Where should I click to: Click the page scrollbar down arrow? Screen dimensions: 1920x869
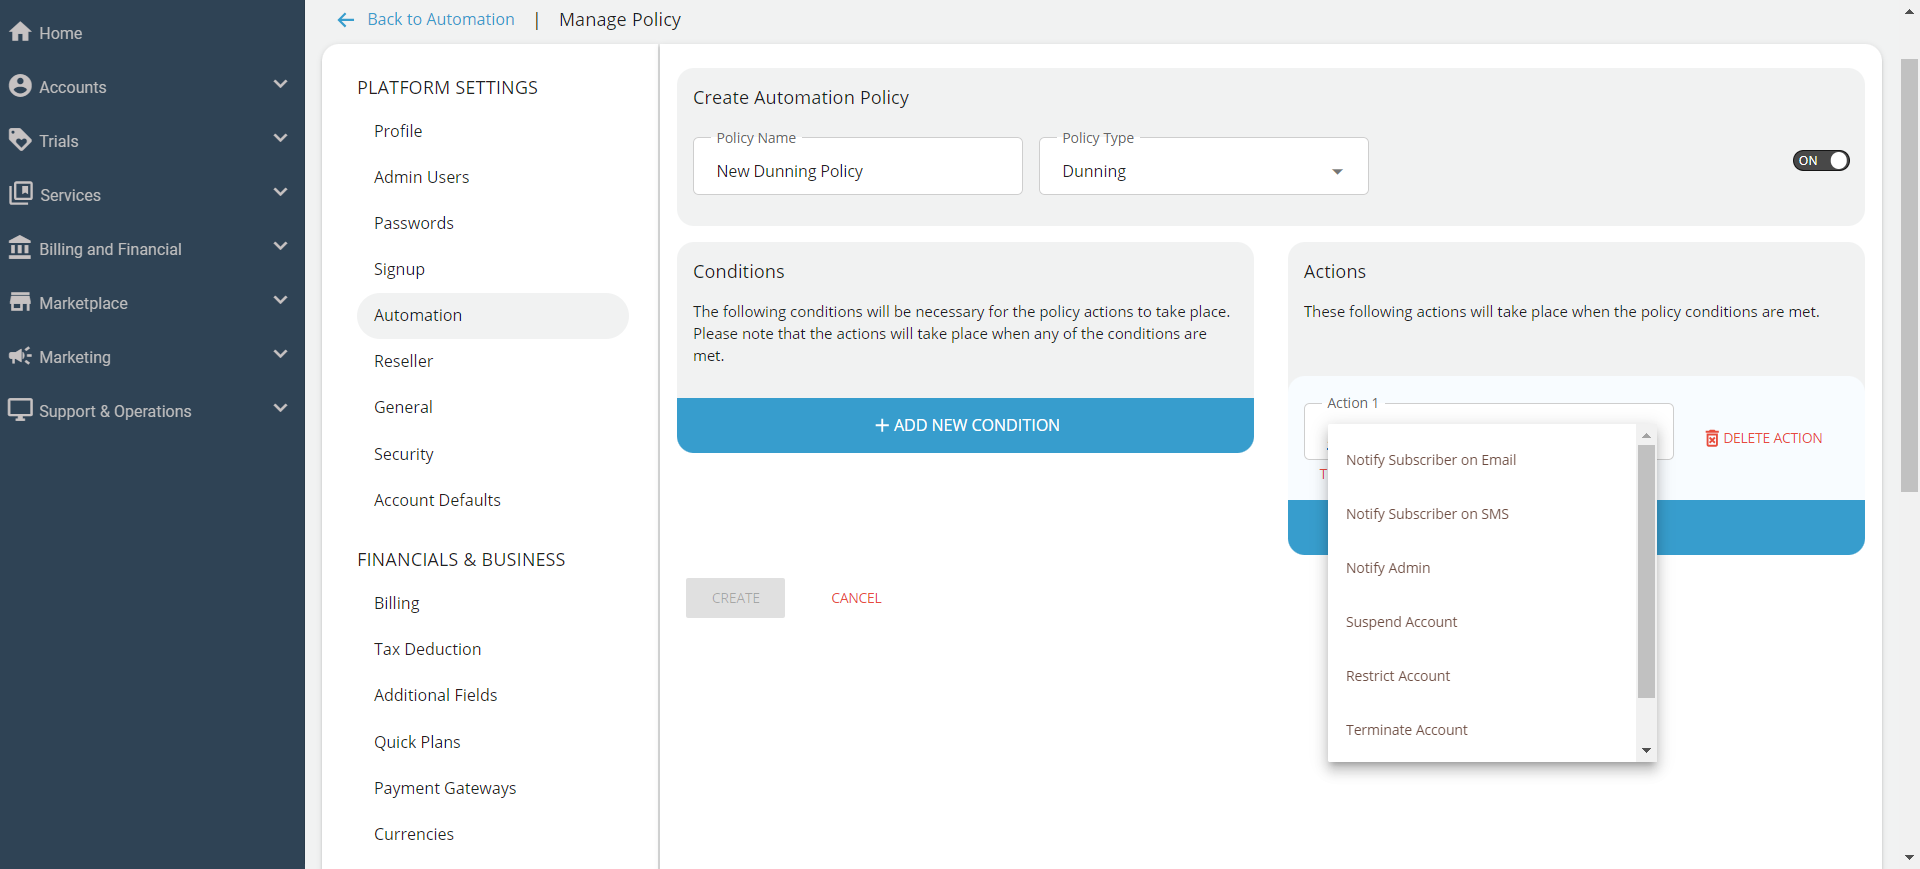point(1909,858)
